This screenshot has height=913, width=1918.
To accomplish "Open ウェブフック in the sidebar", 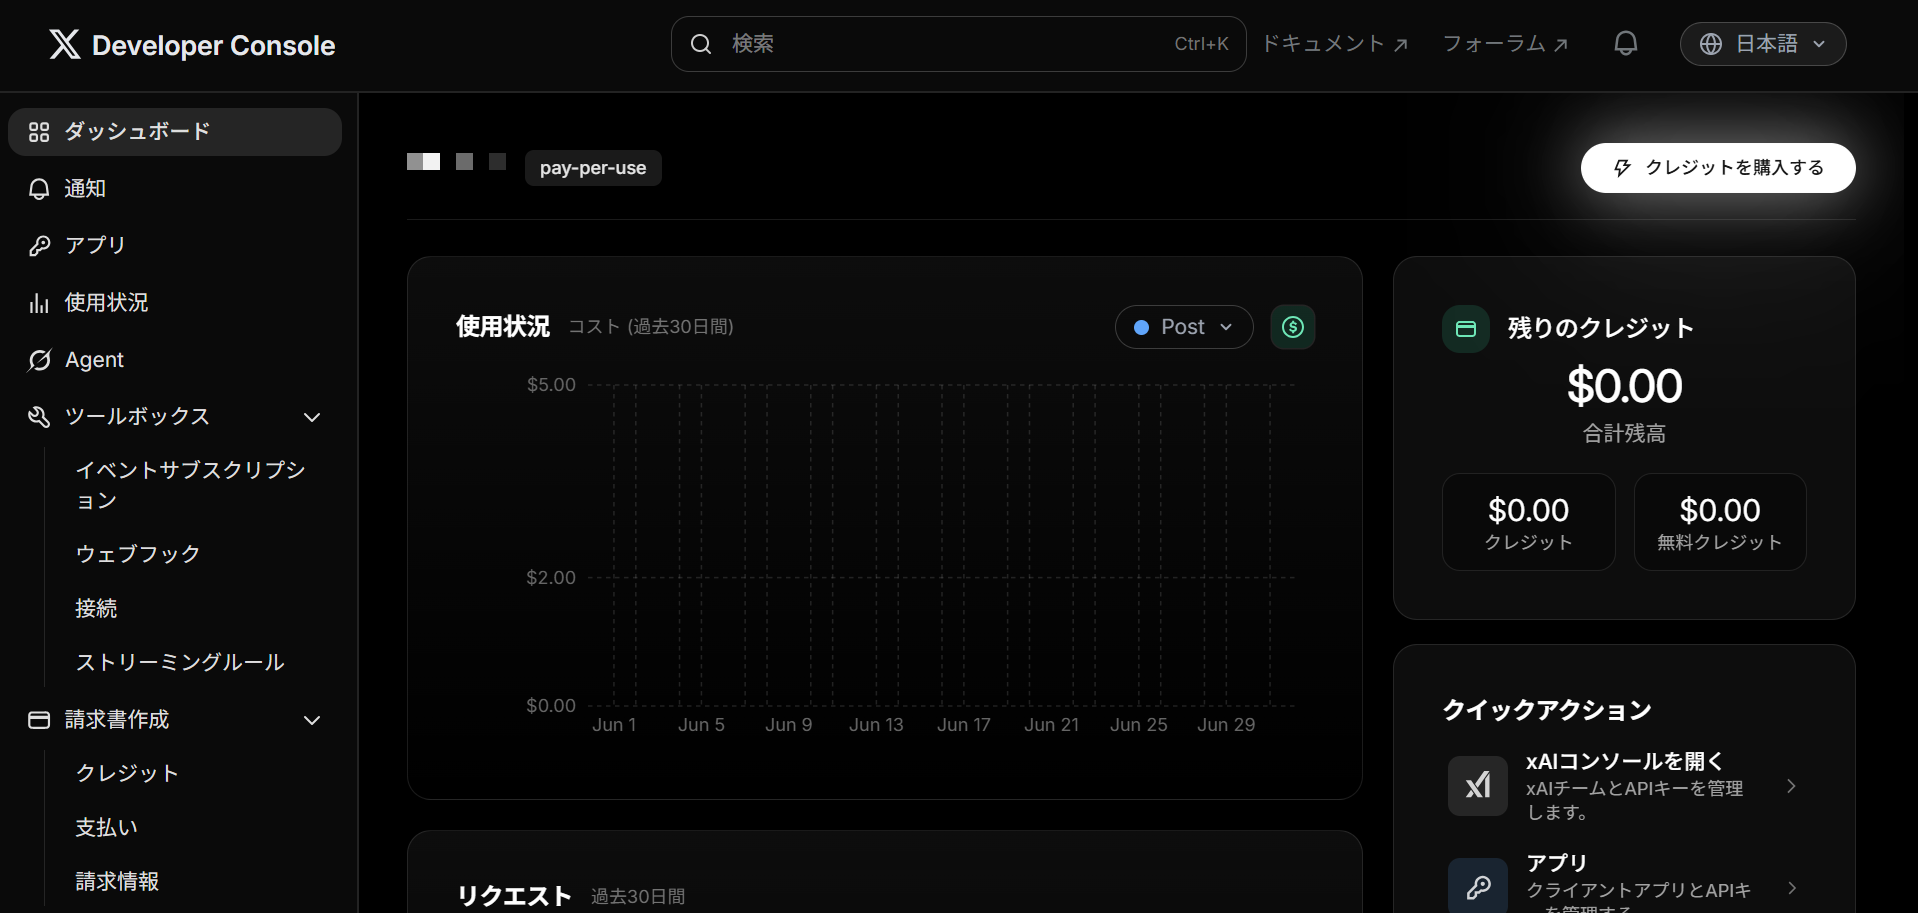I will point(138,554).
